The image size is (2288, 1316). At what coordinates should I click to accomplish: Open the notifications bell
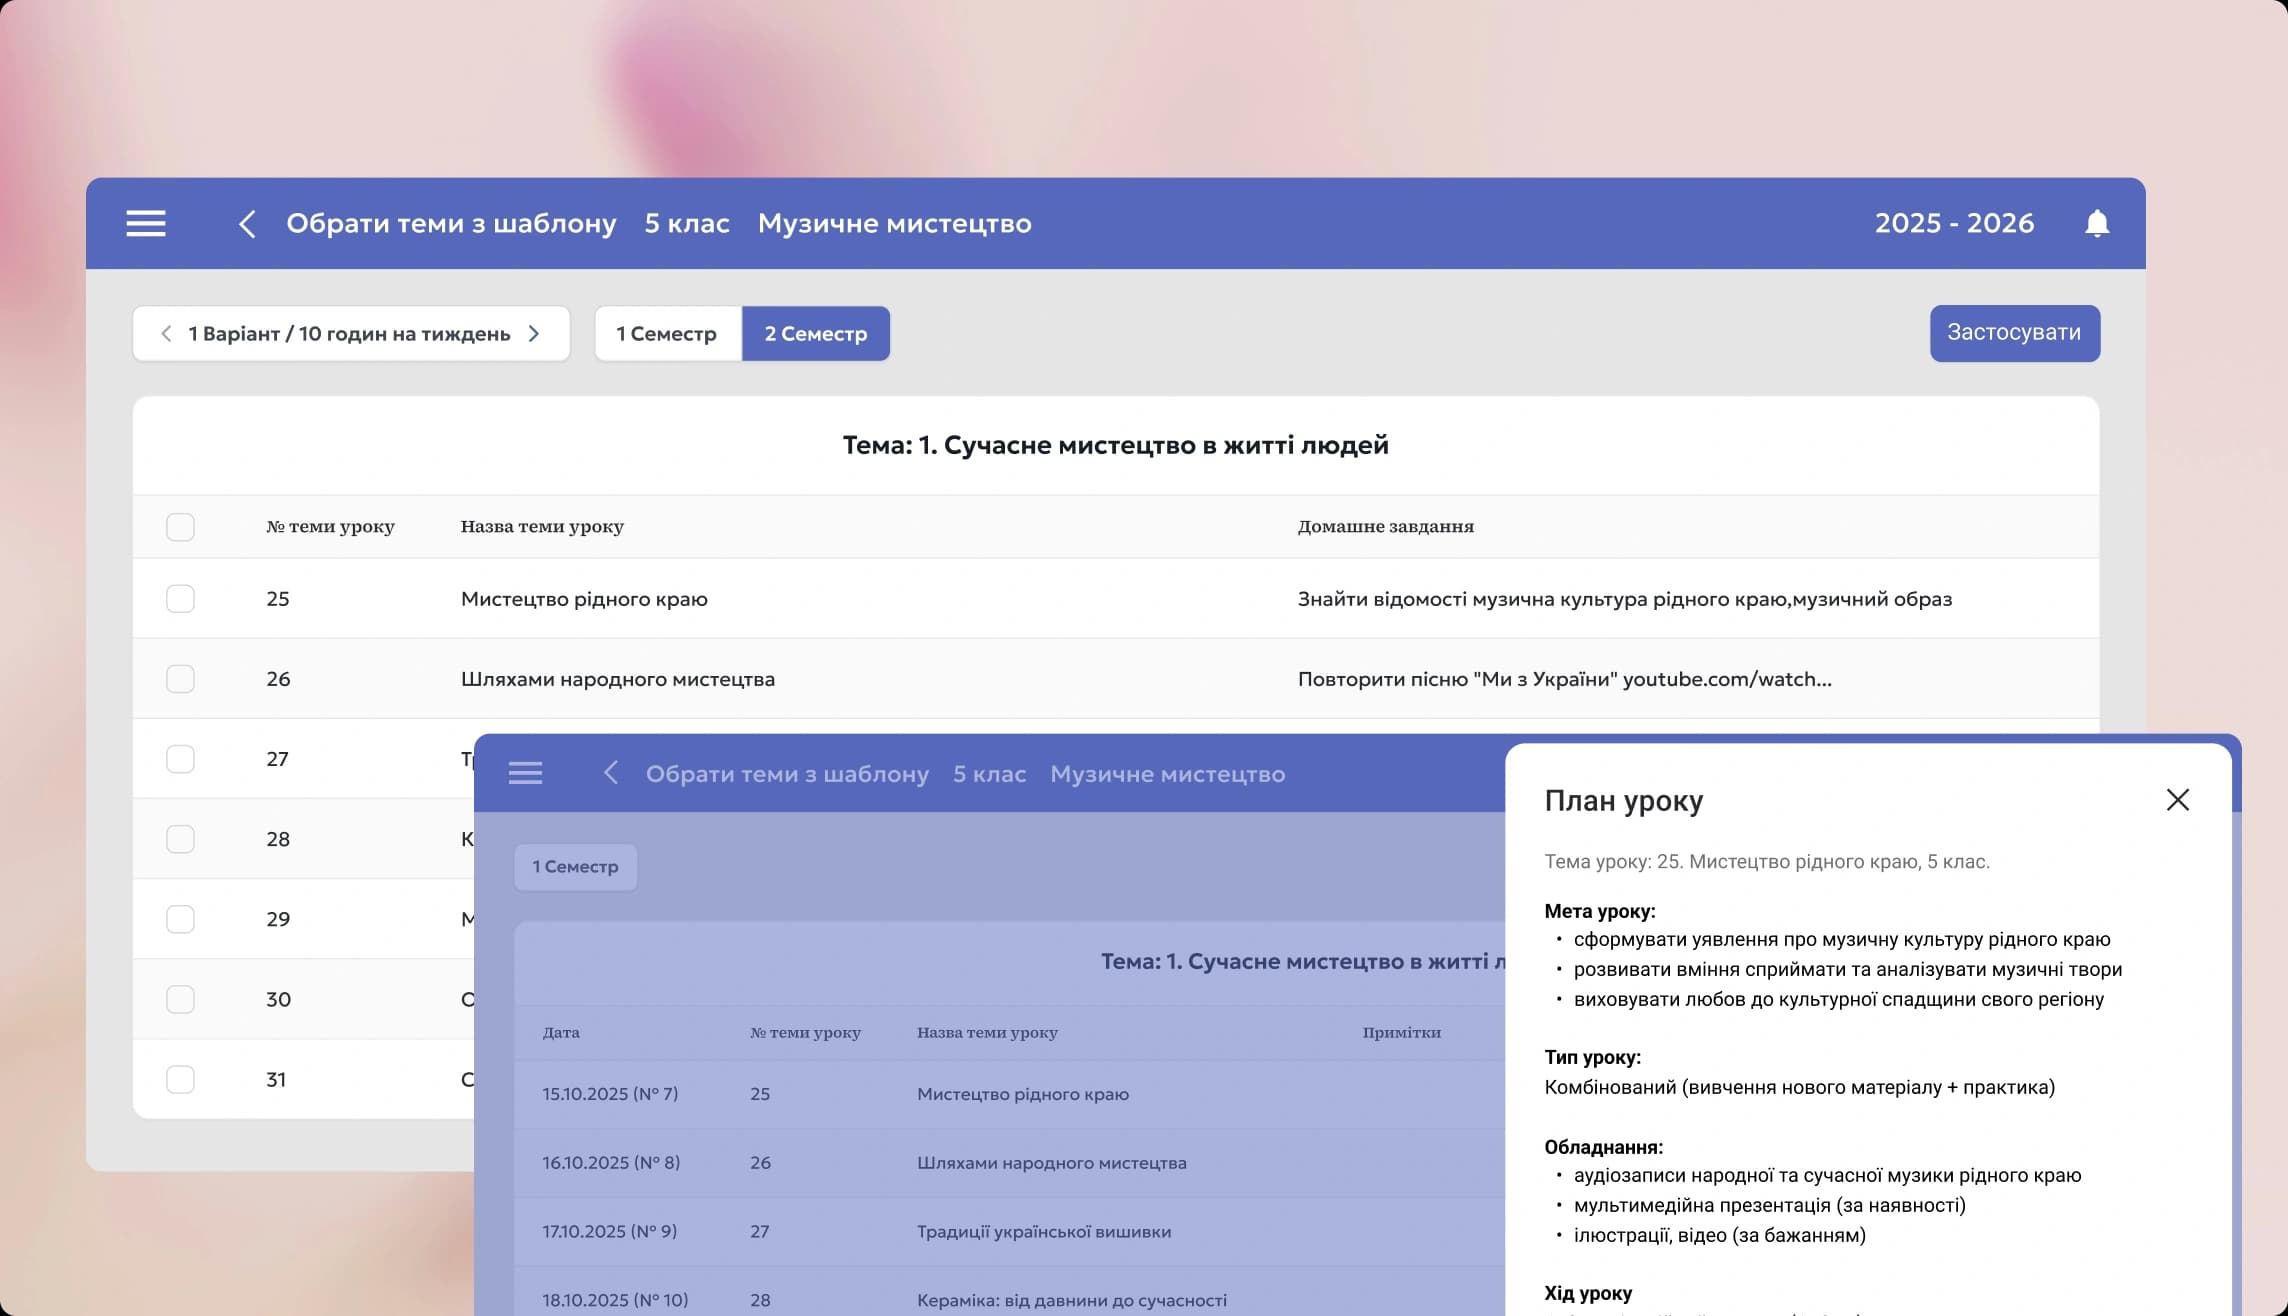click(2097, 223)
